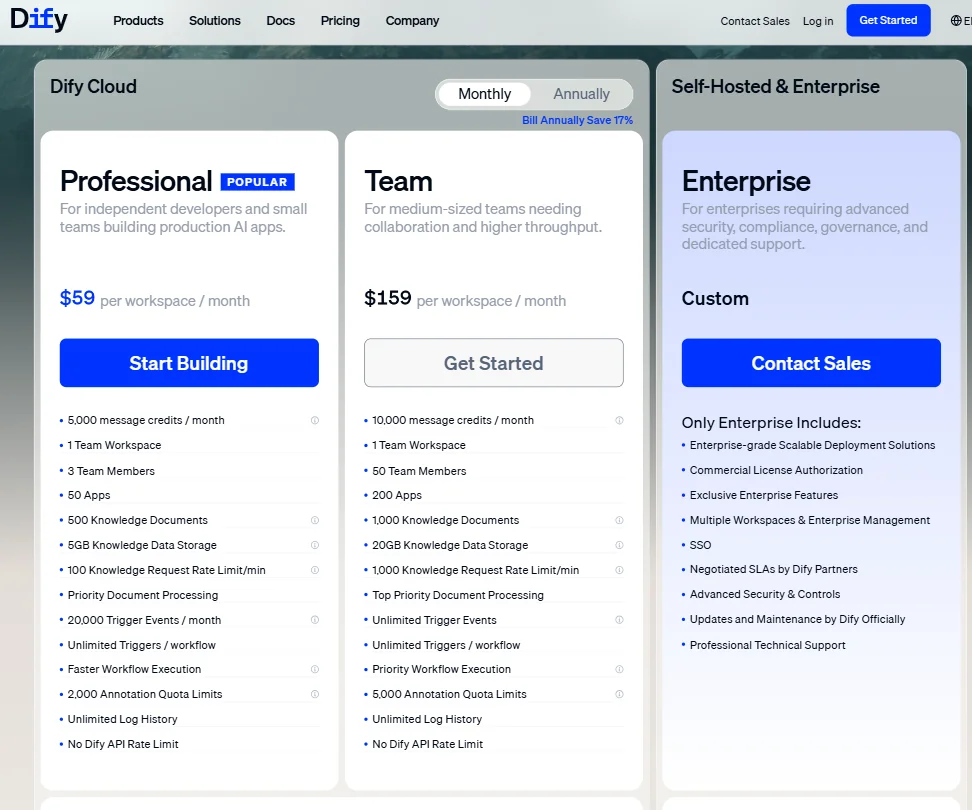
Task: Go to Docs
Action: point(280,20)
